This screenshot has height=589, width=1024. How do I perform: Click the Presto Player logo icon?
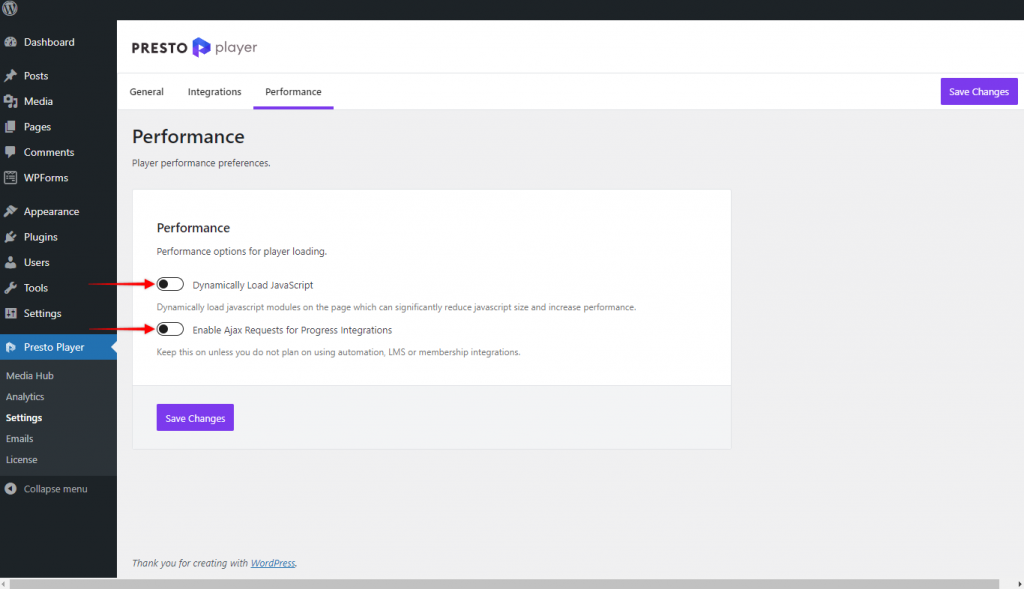(x=202, y=47)
